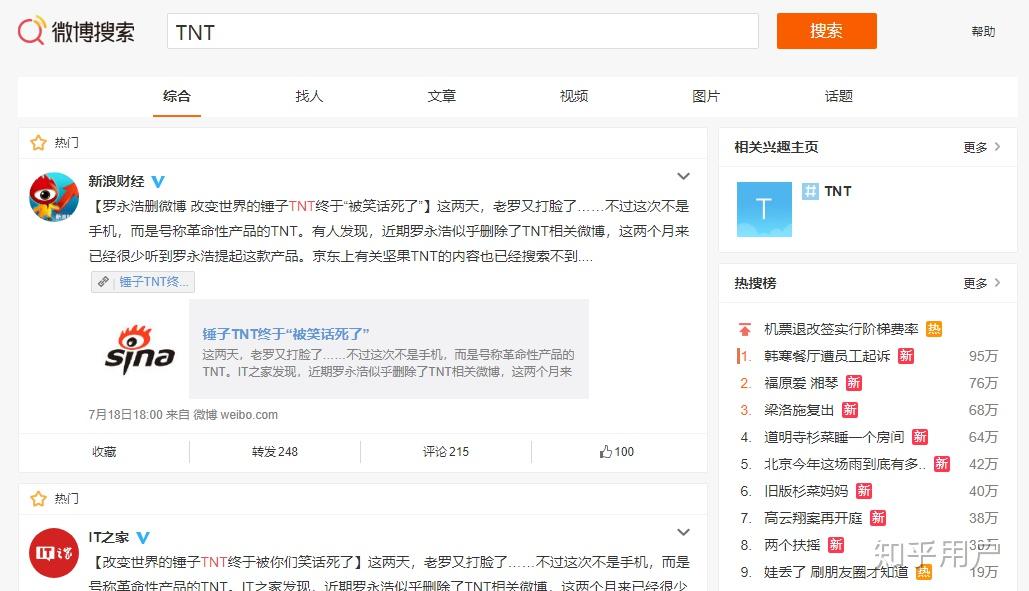Open 更多 in the 热搜榜 section
The height and width of the screenshot is (591, 1029).
tap(979, 283)
